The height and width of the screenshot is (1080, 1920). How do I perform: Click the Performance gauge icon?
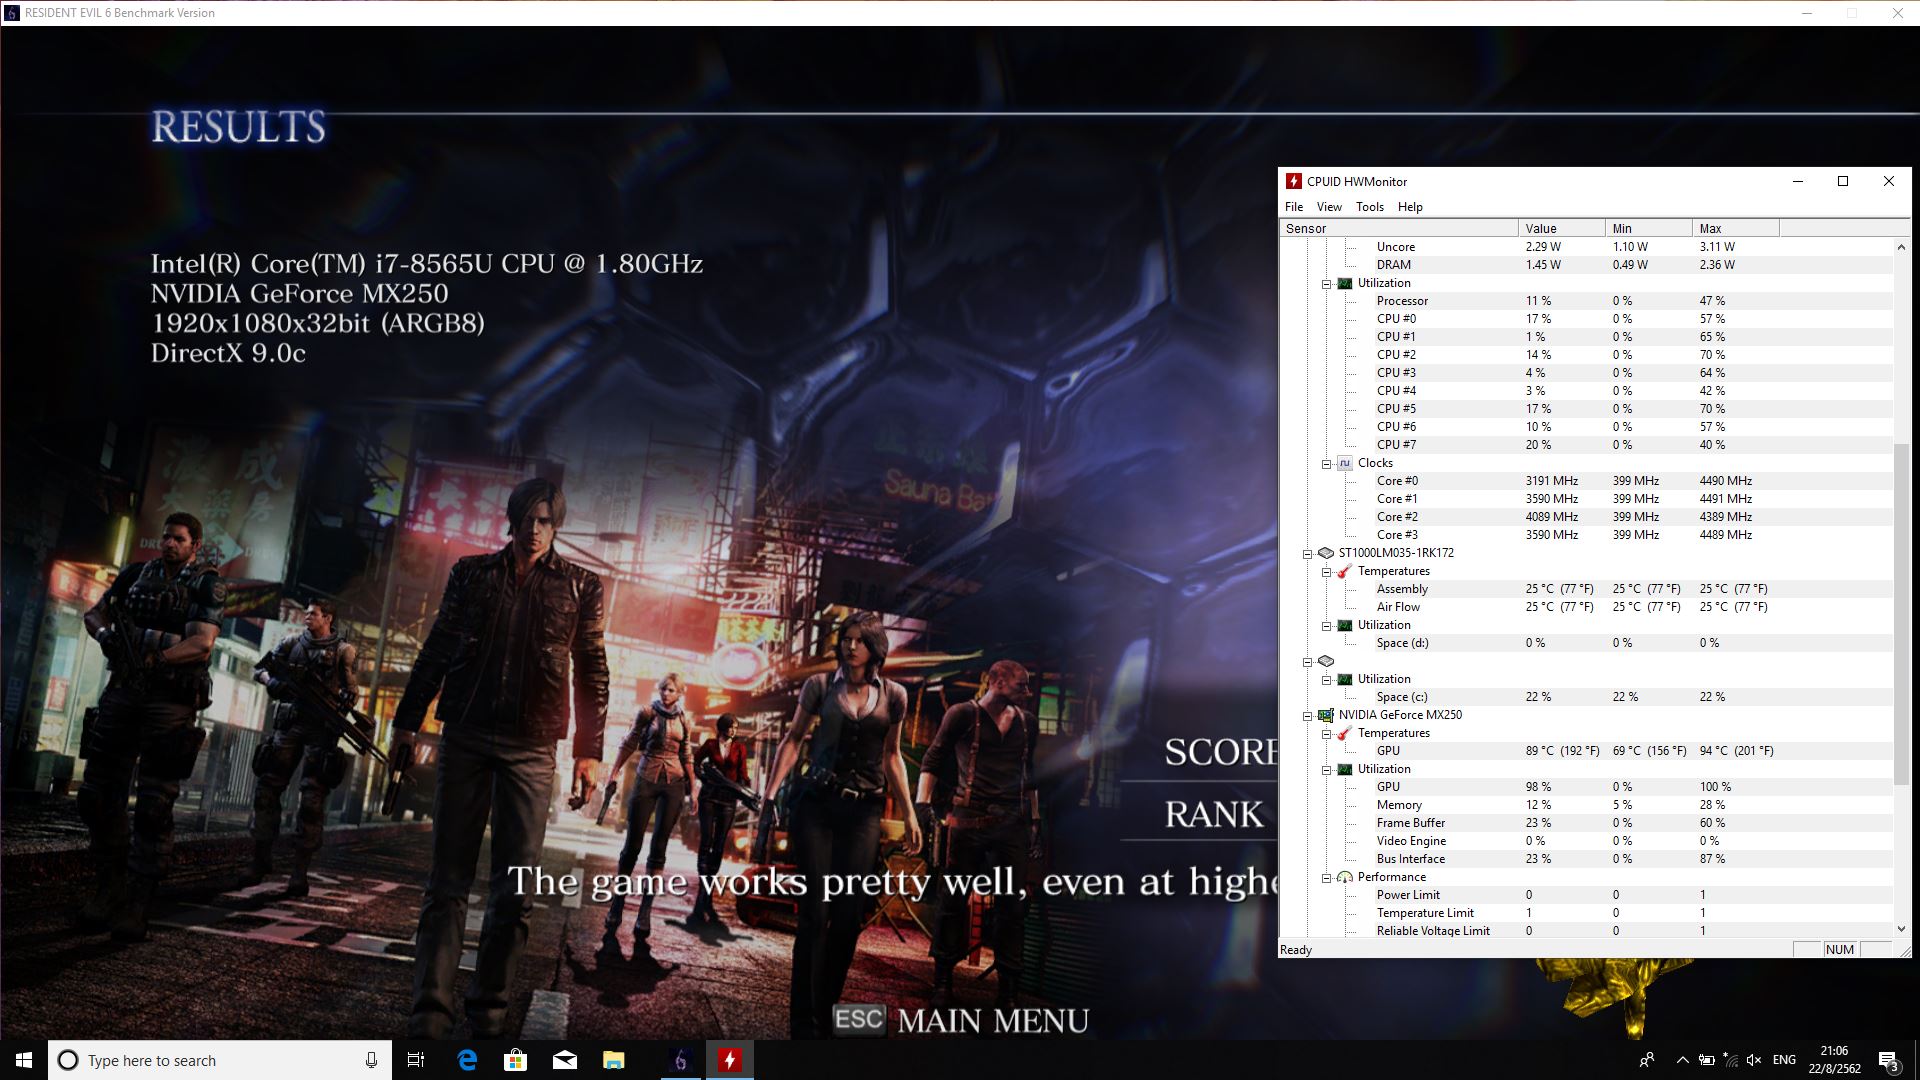1344,877
